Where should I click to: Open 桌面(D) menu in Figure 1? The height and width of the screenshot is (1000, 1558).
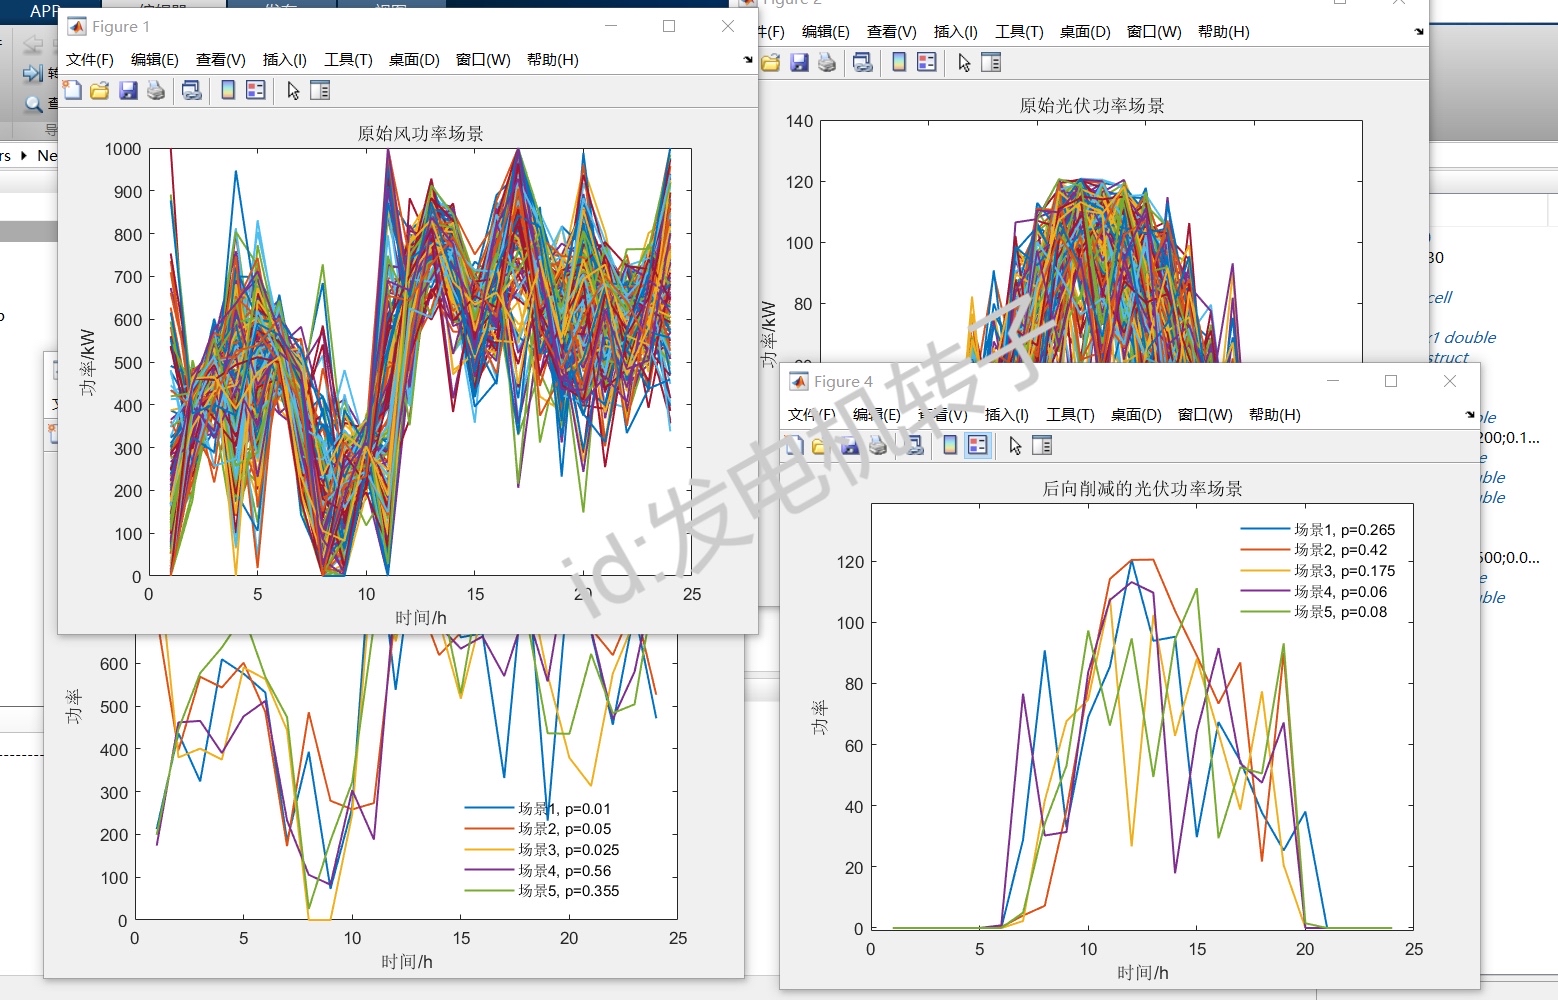pyautogui.click(x=414, y=60)
